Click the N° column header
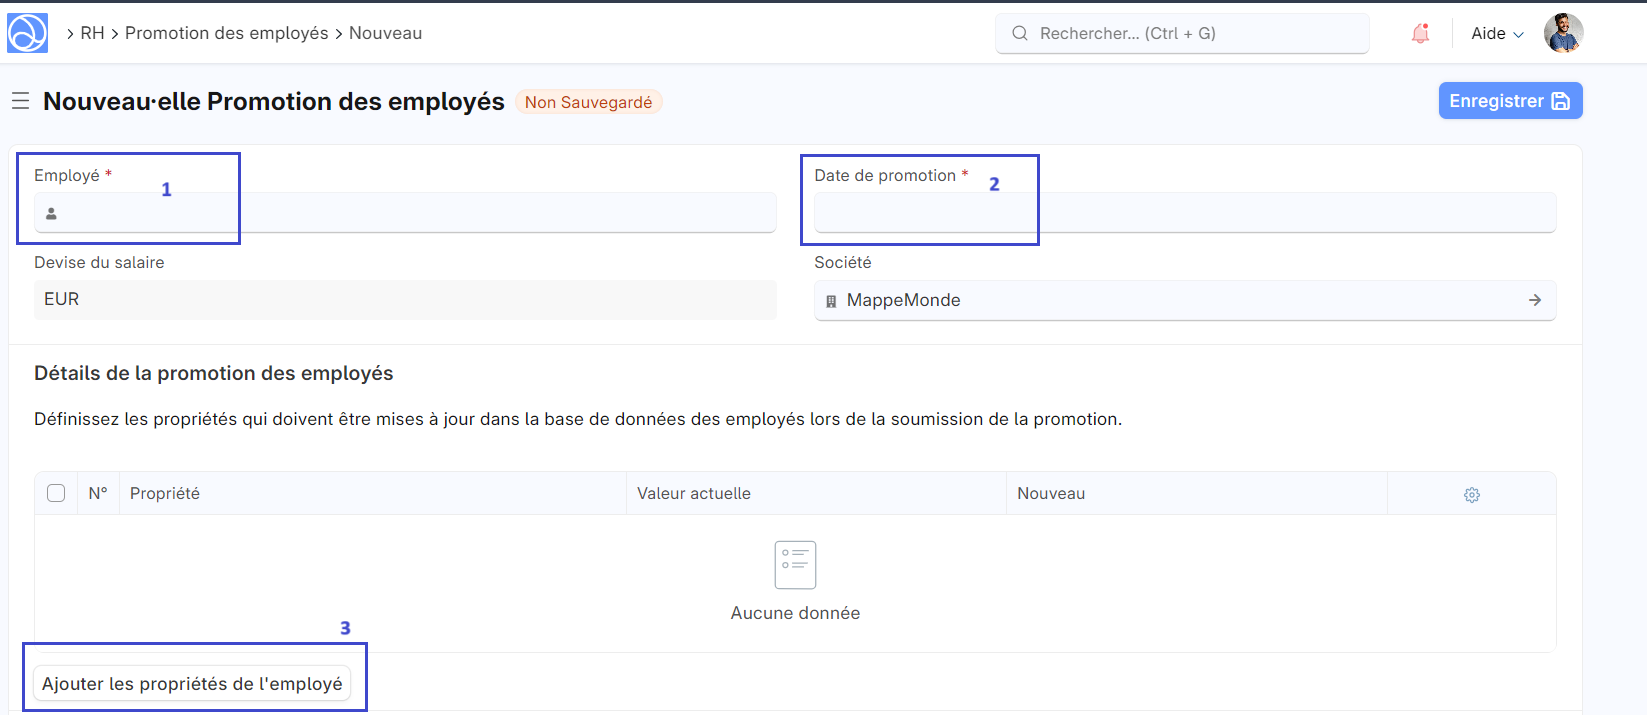 tap(98, 493)
